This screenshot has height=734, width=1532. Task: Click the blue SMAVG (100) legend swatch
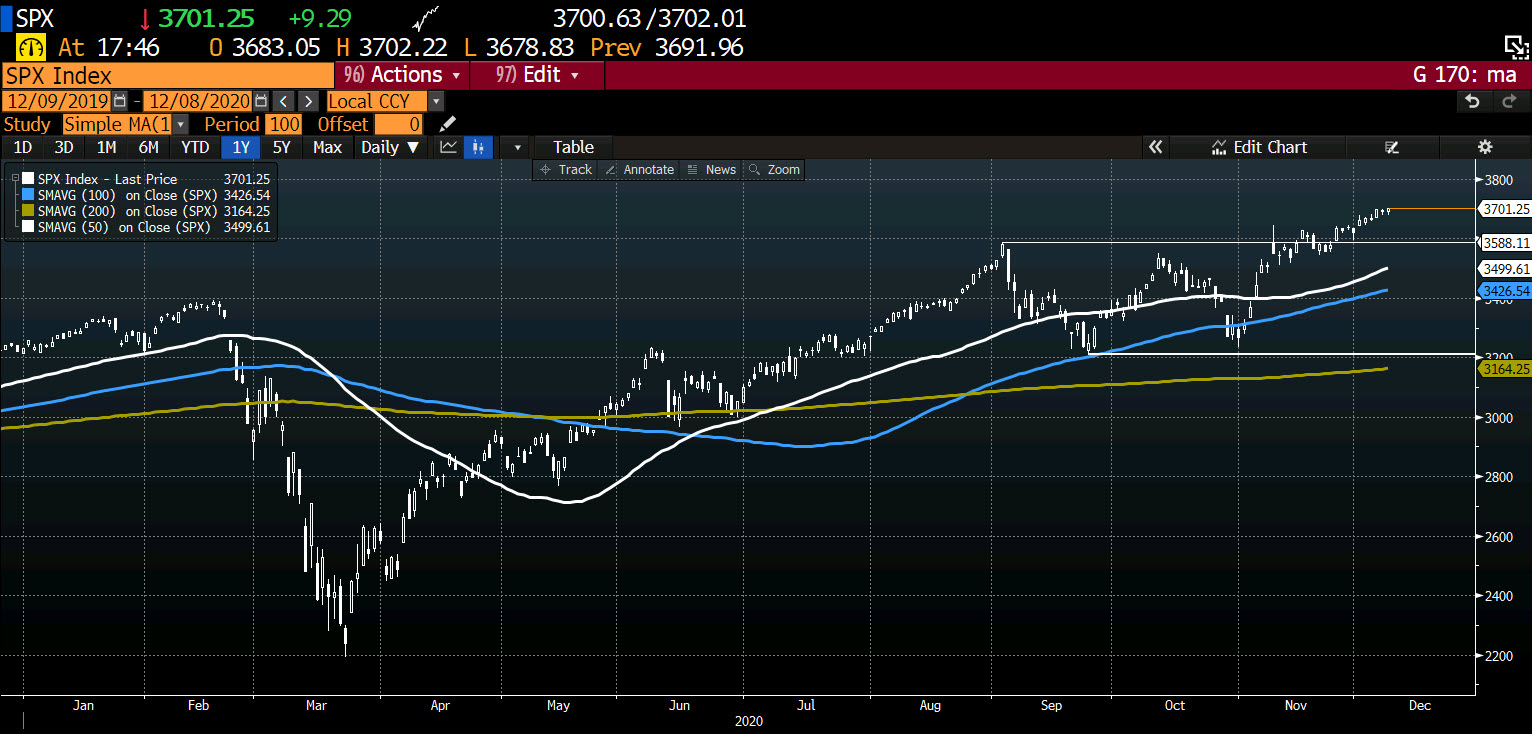(28, 195)
